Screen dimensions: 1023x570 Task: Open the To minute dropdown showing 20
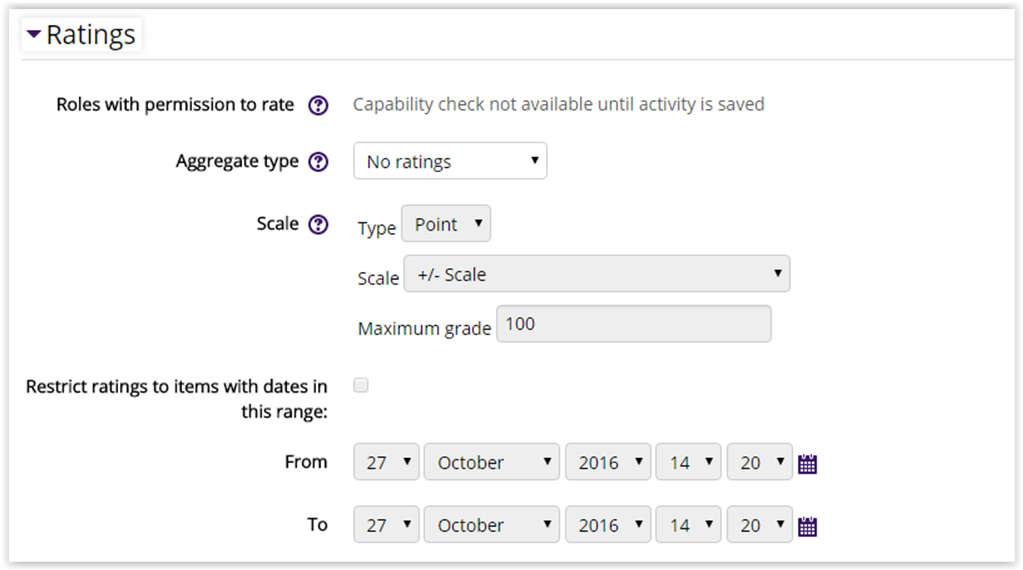760,525
